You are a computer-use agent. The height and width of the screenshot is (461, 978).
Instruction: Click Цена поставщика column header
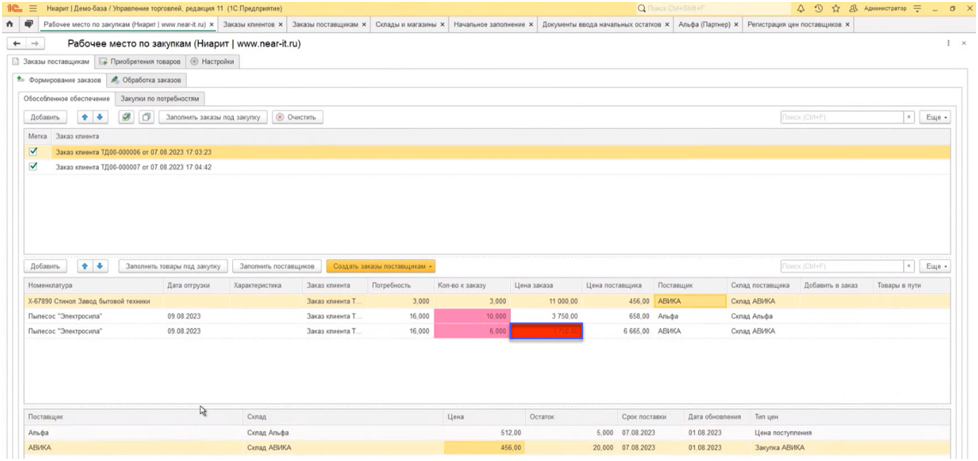617,285
